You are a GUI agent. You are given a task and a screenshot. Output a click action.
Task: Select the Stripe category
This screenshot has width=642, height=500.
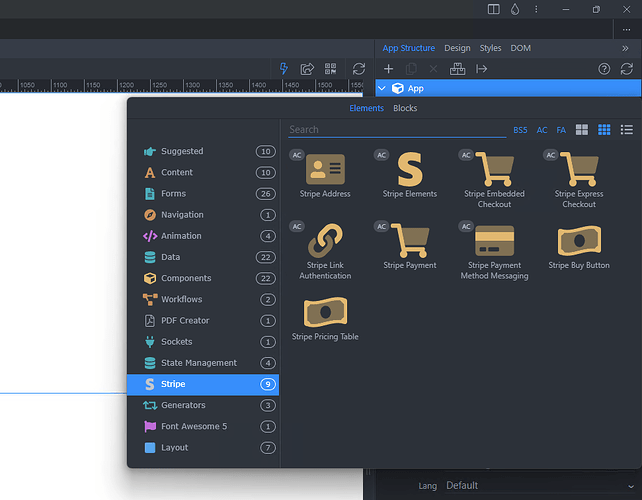[203, 384]
